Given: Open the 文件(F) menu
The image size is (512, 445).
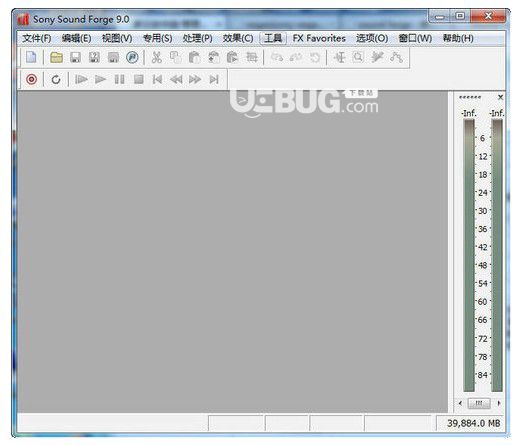Looking at the screenshot, I should [37, 38].
